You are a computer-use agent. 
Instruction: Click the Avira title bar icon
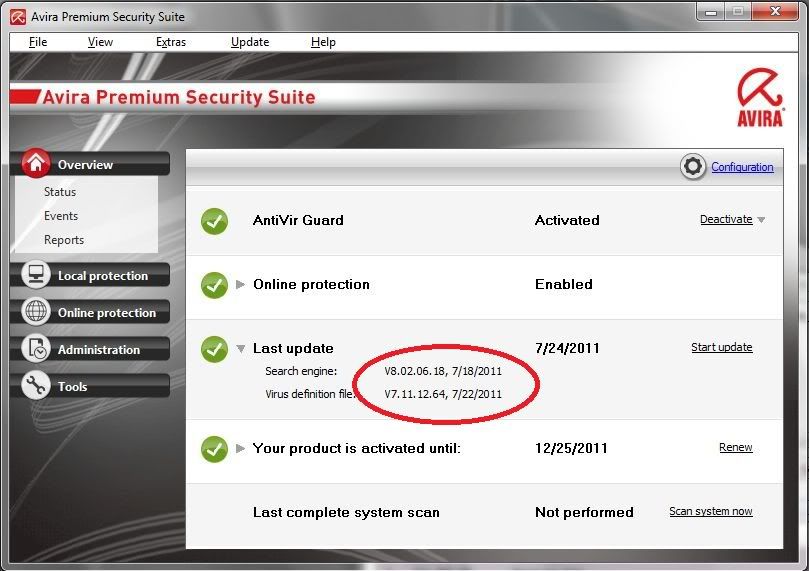(17, 16)
